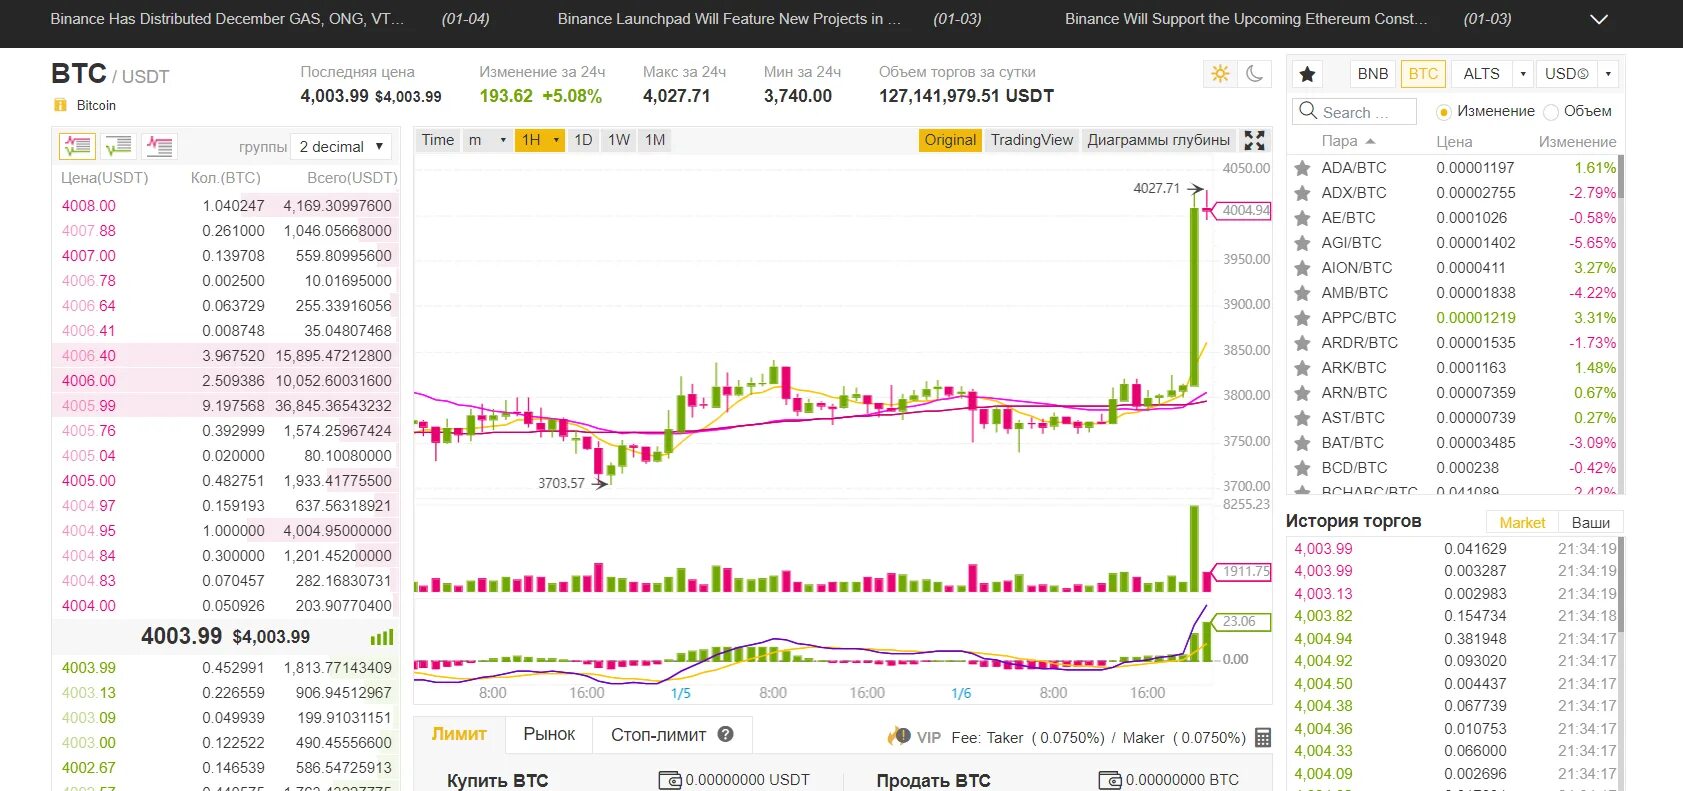Image resolution: width=1683 pixels, height=791 pixels.
Task: Open ALTS market dropdown arrow
Action: [x=1523, y=74]
